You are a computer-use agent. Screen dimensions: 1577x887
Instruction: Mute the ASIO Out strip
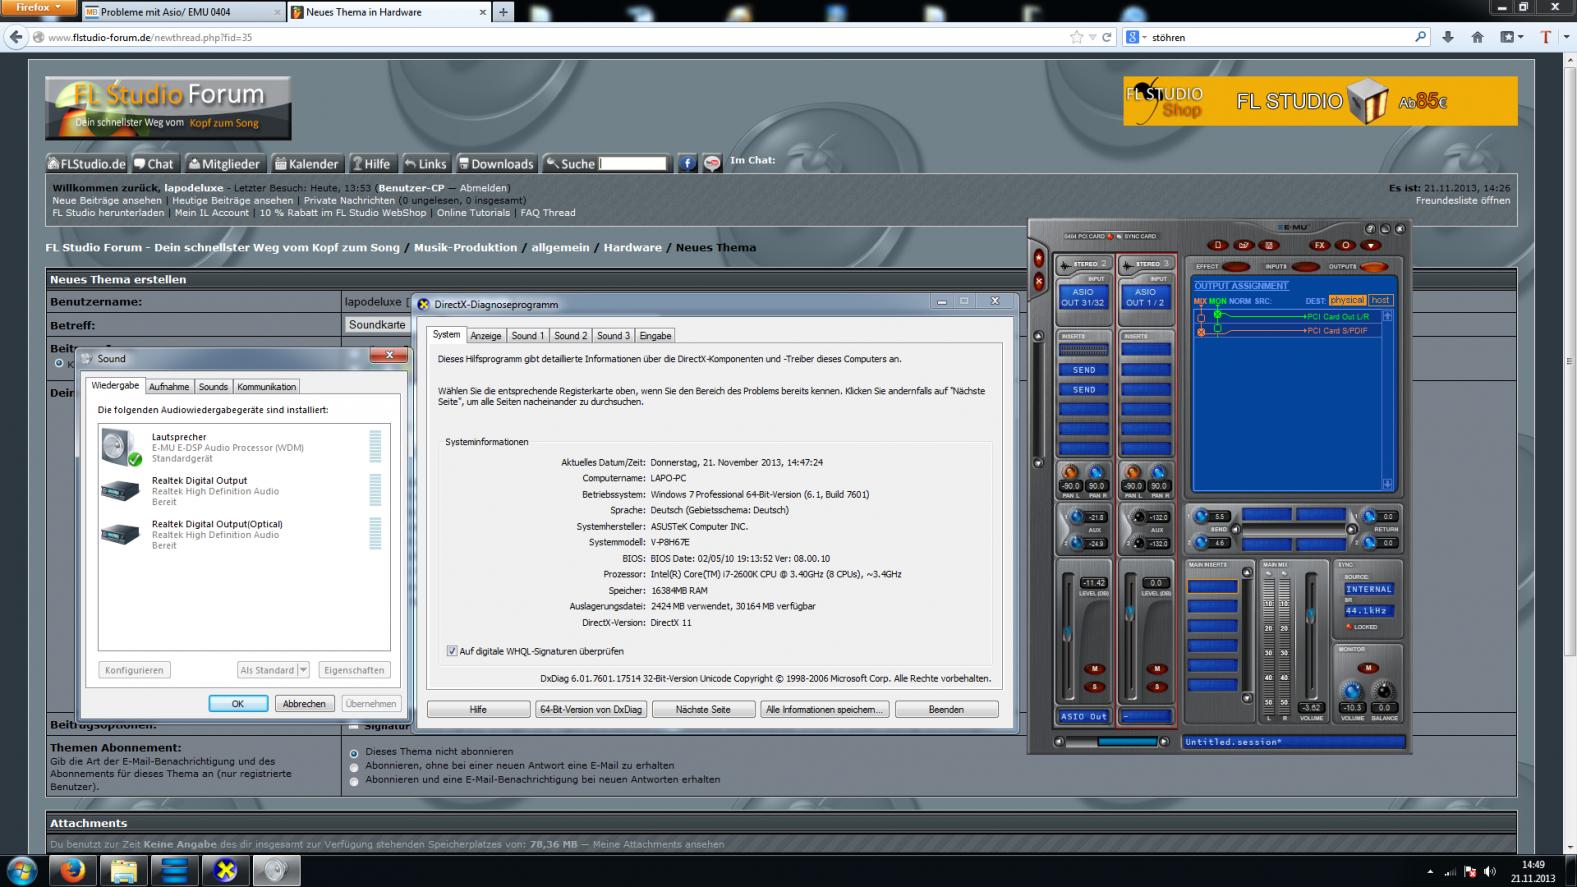point(1094,668)
